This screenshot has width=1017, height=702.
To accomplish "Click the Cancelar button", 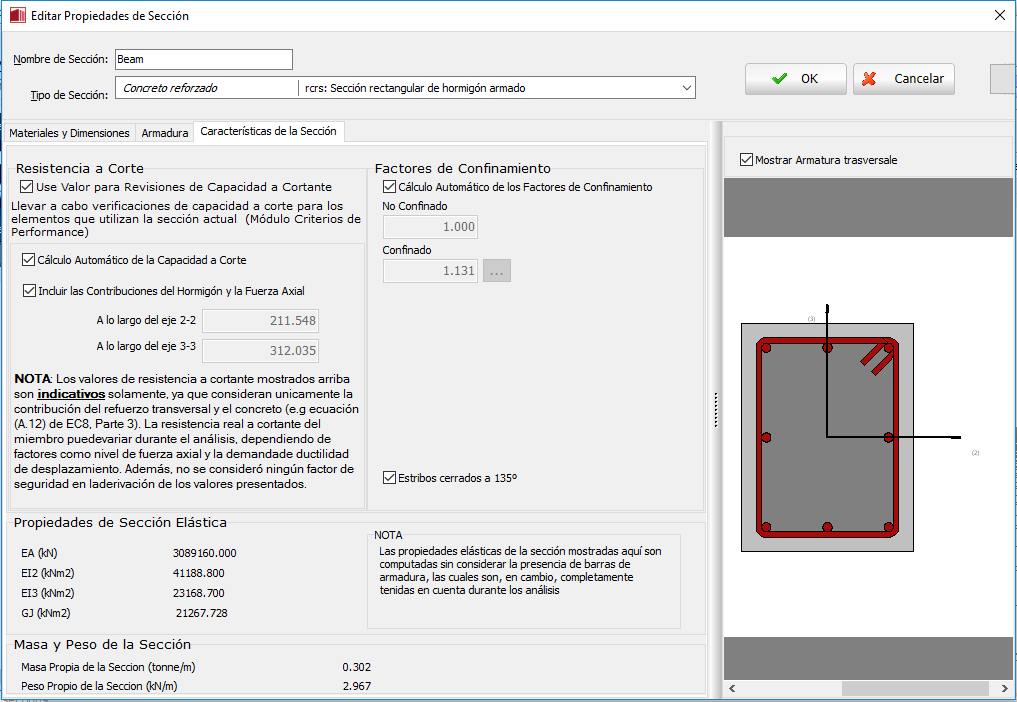I will coord(904,79).
